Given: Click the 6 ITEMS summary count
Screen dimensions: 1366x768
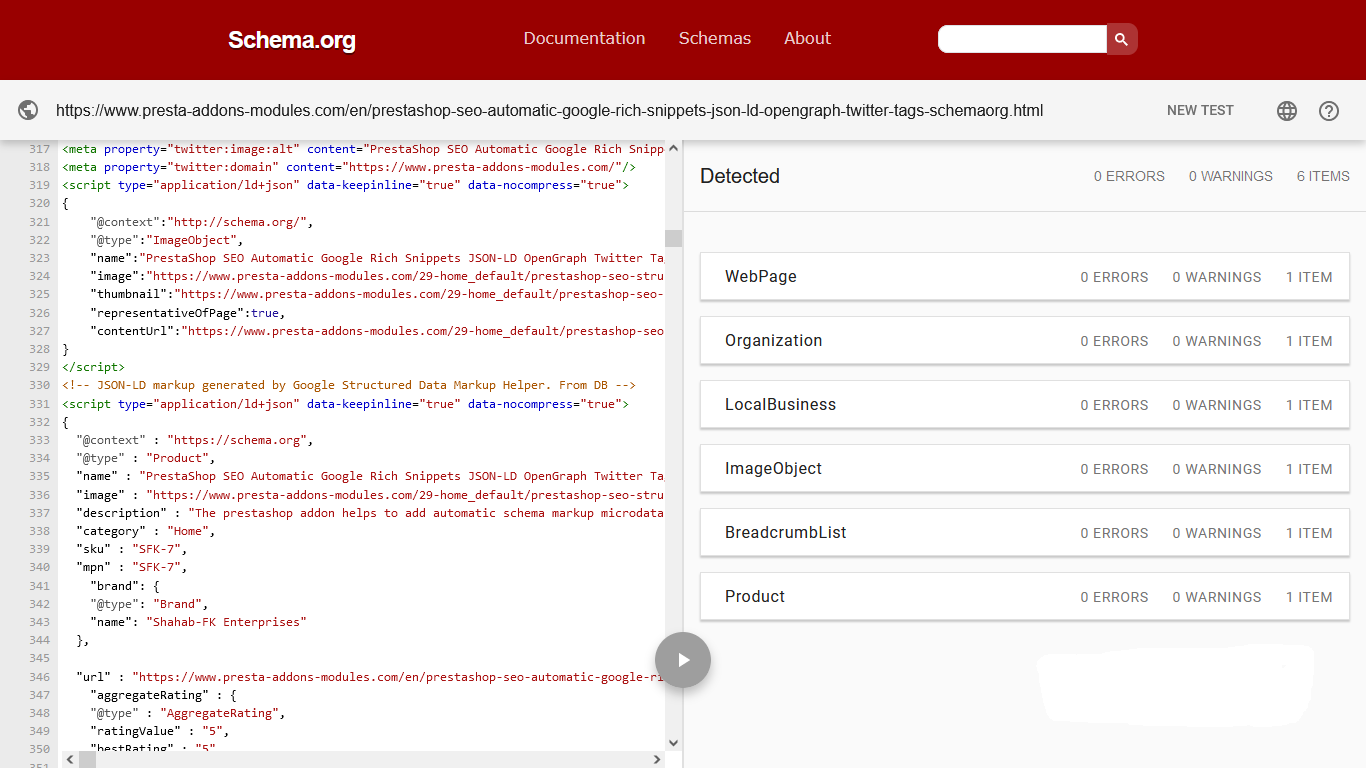Looking at the screenshot, I should [x=1323, y=176].
